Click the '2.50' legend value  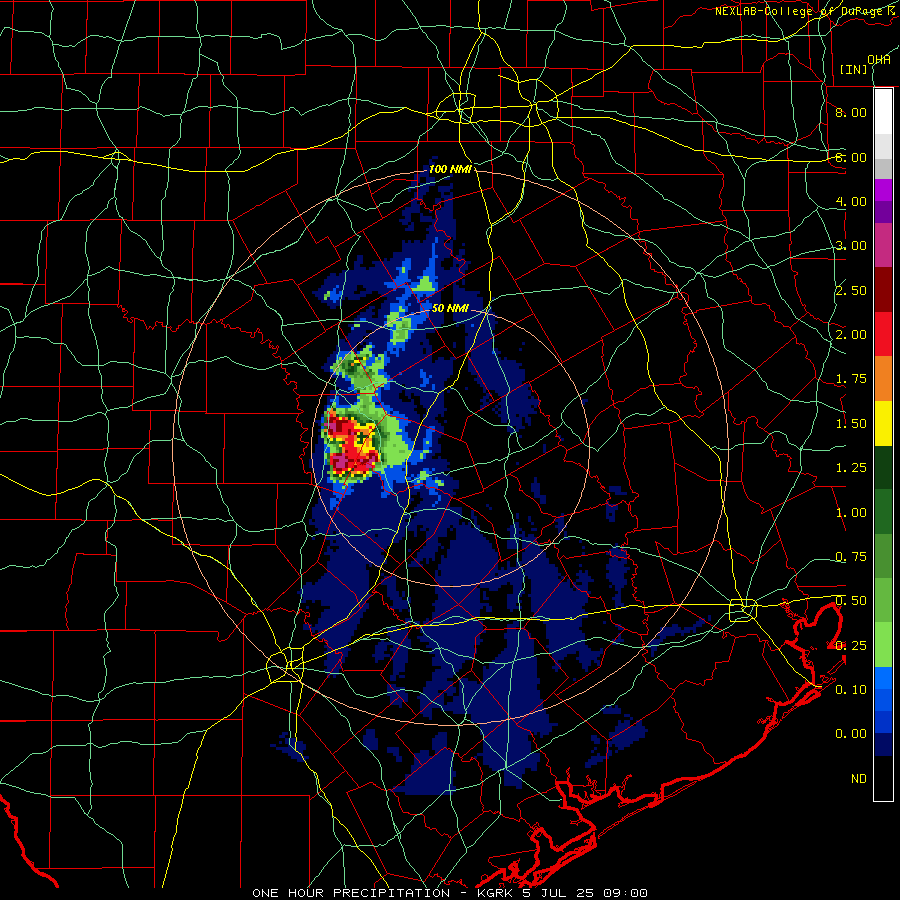pyautogui.click(x=851, y=290)
